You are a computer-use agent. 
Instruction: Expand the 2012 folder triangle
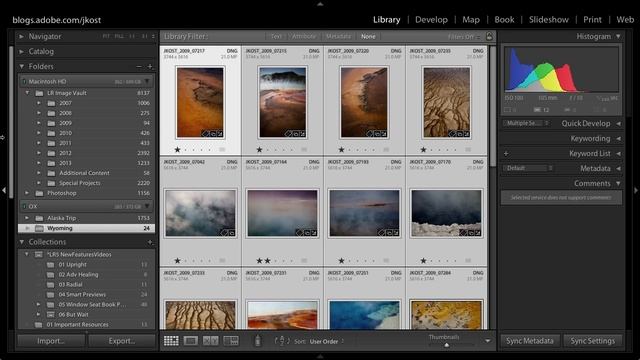(x=39, y=153)
